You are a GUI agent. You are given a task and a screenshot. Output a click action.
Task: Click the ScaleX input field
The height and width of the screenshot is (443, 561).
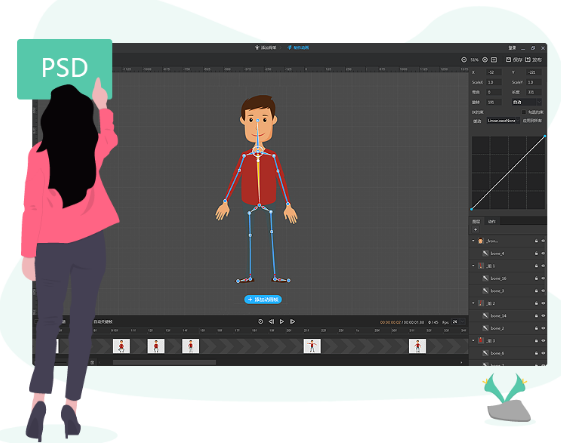click(493, 82)
